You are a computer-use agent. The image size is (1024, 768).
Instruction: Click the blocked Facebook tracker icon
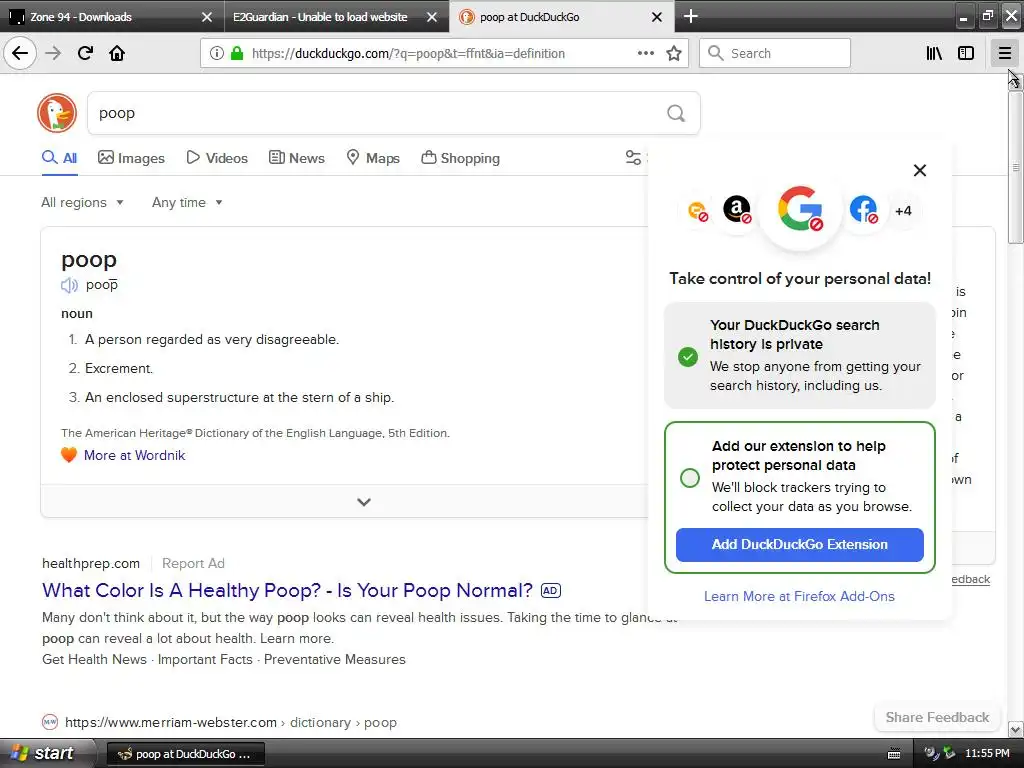click(863, 210)
